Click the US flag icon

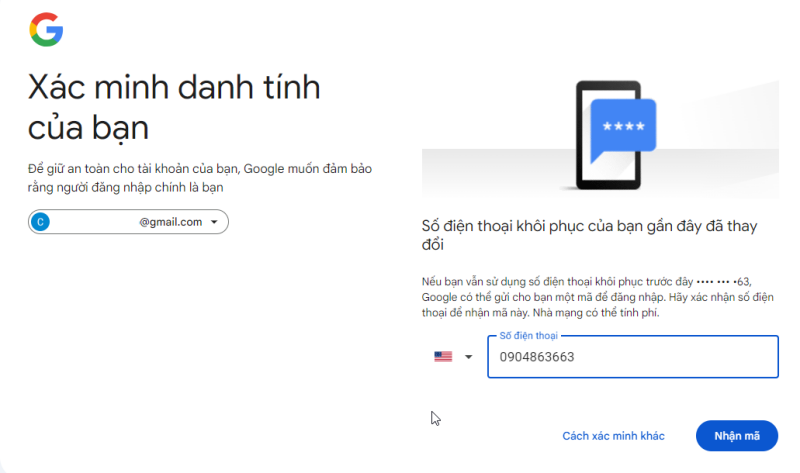click(443, 357)
